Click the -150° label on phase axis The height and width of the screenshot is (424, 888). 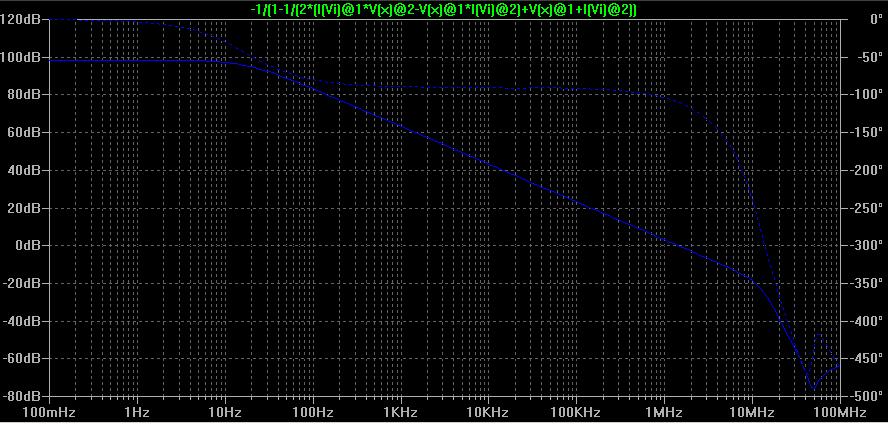pos(865,132)
